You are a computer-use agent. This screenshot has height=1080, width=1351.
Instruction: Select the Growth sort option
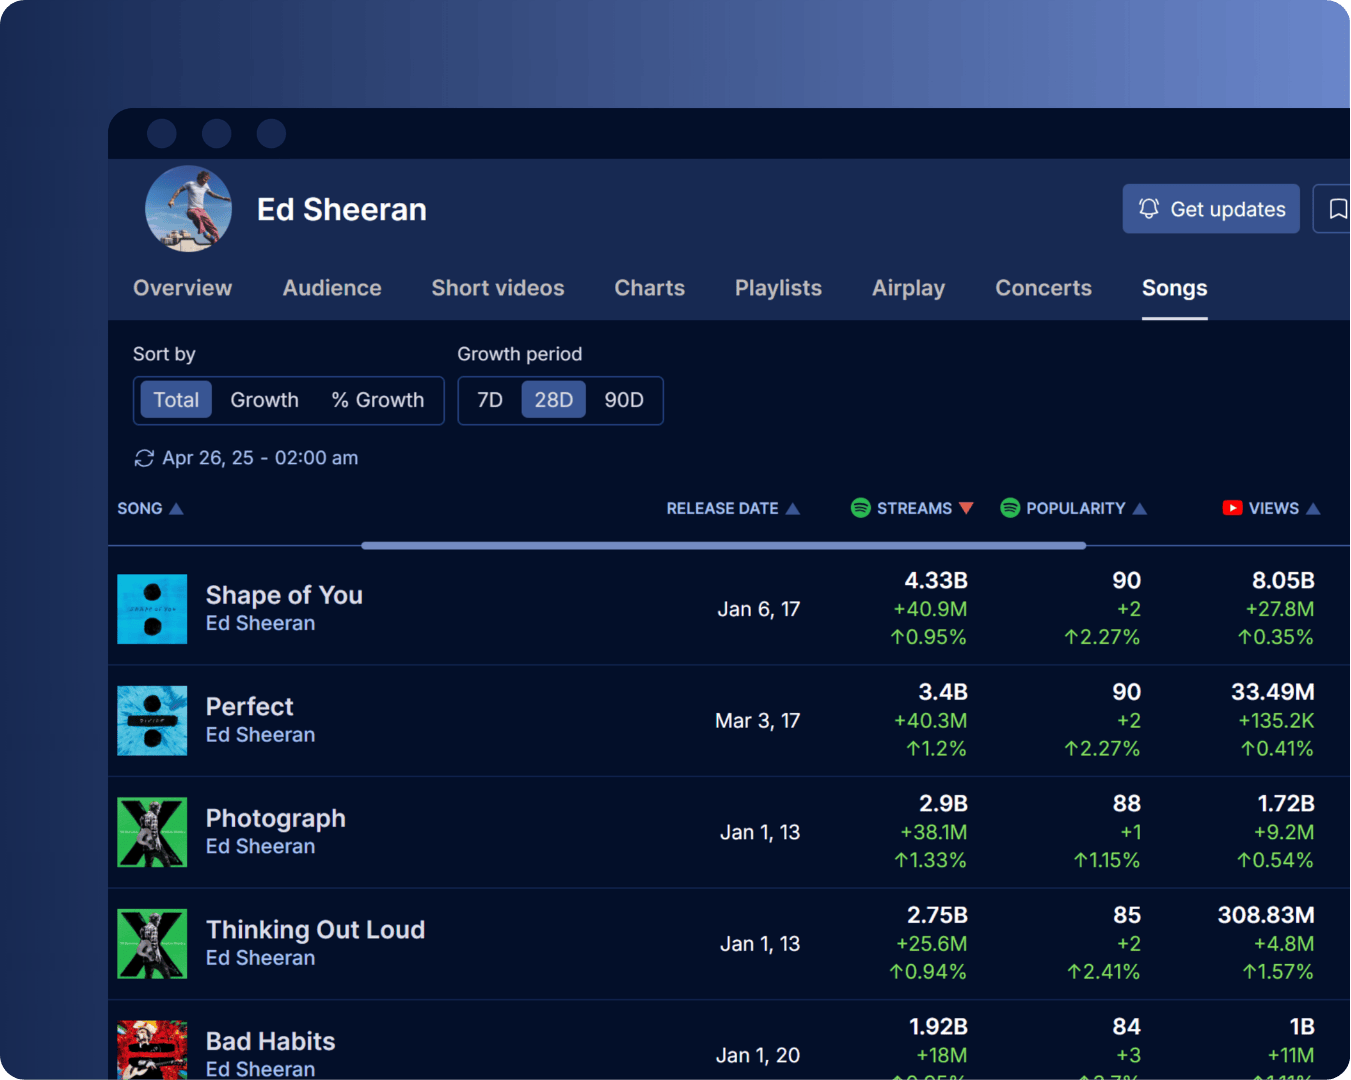[x=264, y=400]
